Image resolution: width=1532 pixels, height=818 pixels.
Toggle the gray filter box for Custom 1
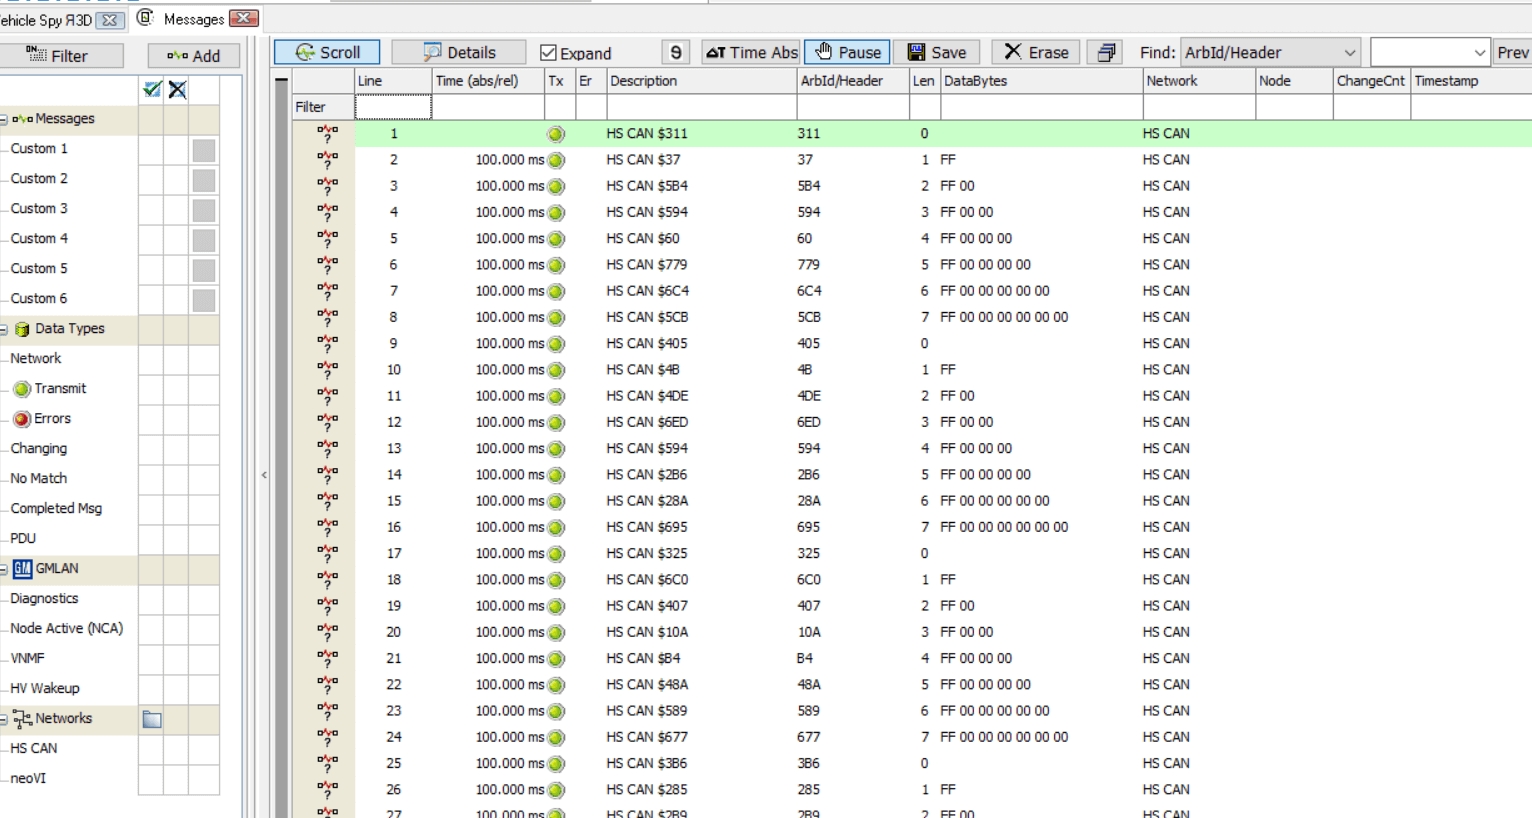pos(204,150)
